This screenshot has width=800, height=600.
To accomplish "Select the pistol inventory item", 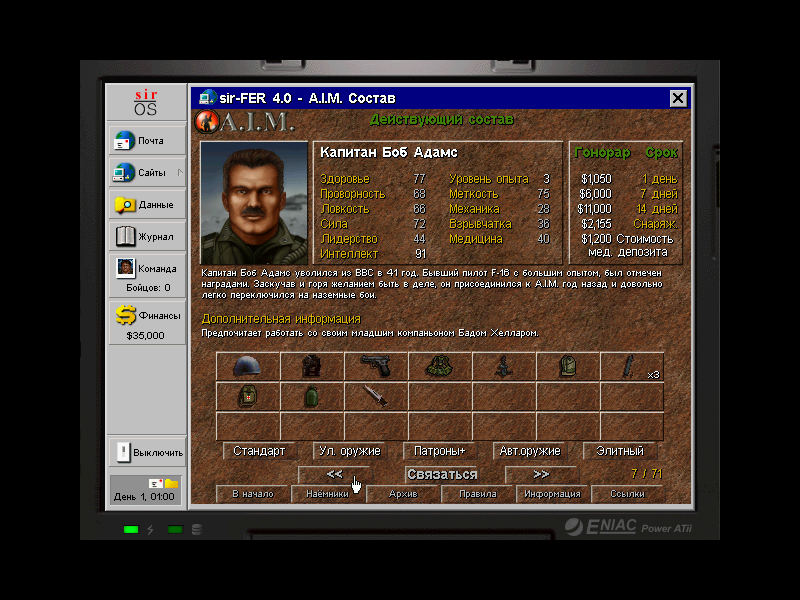I will (x=376, y=366).
